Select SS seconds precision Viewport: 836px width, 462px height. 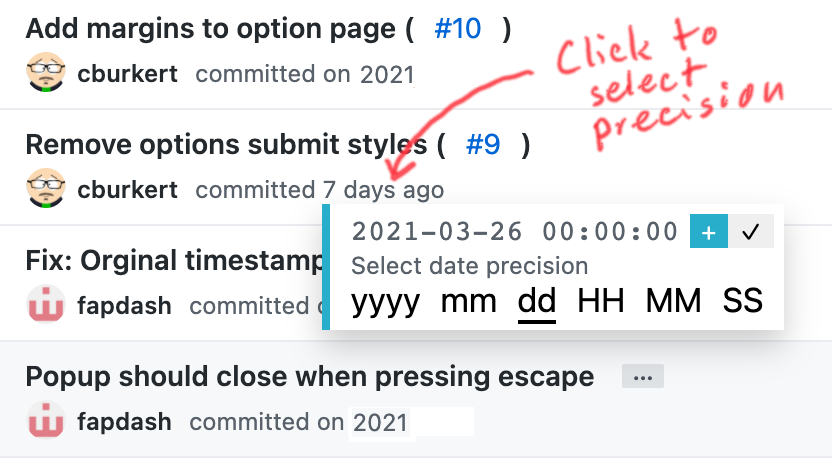coord(743,301)
